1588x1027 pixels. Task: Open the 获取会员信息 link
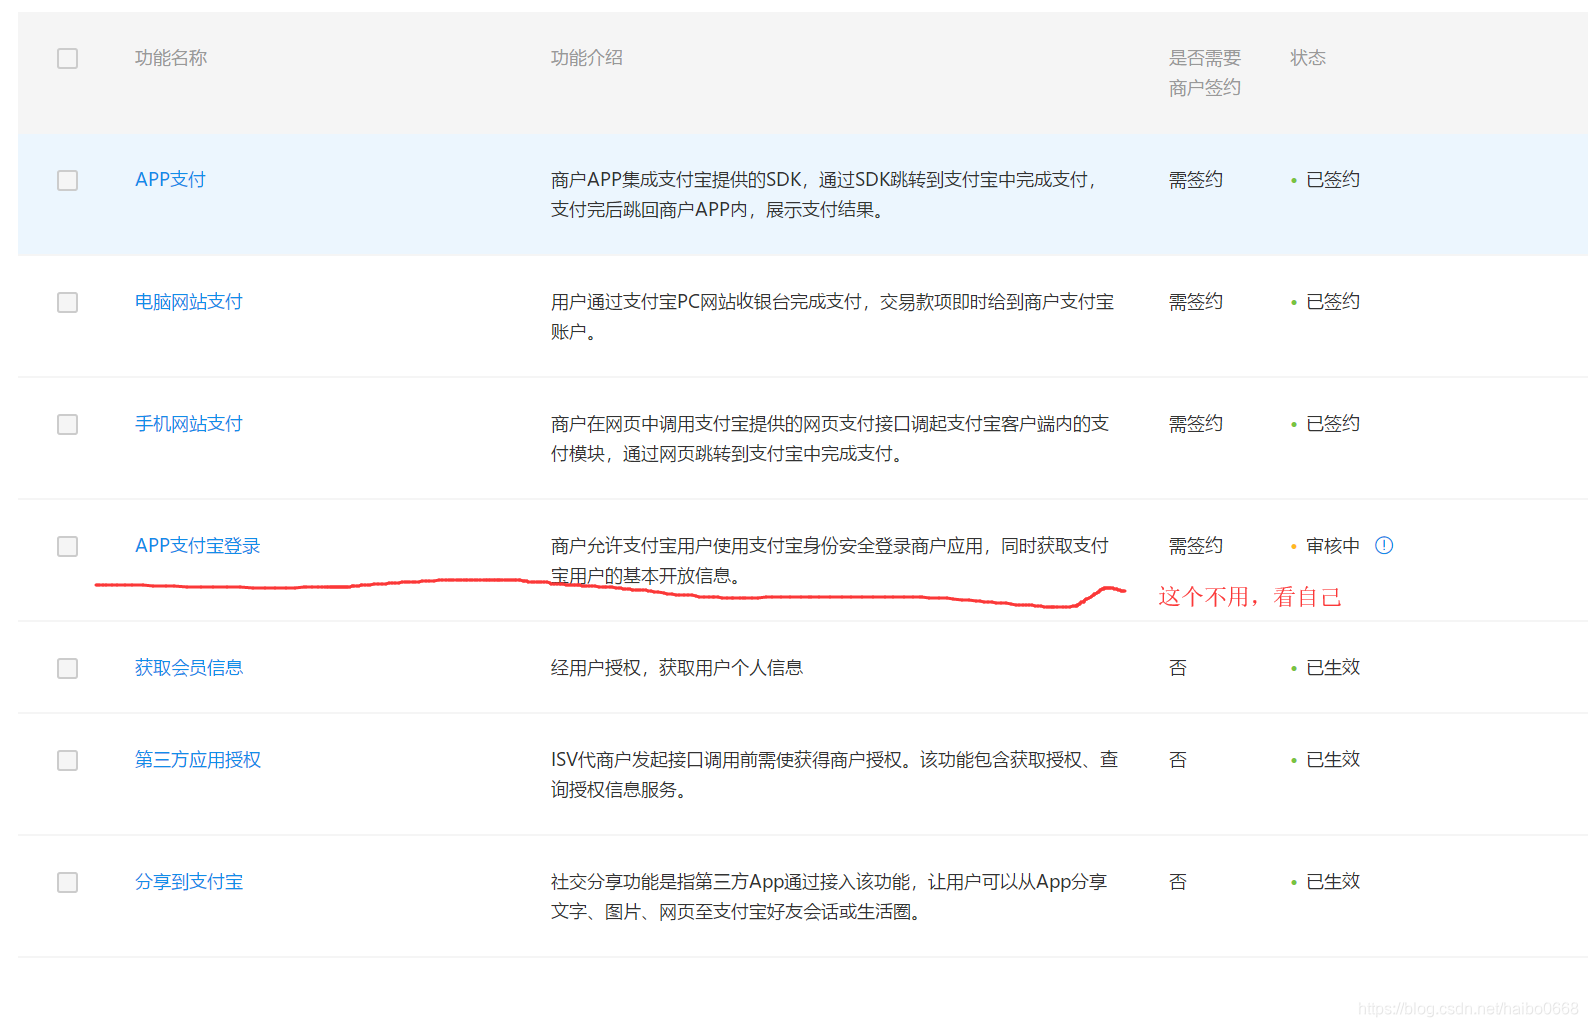click(x=189, y=667)
